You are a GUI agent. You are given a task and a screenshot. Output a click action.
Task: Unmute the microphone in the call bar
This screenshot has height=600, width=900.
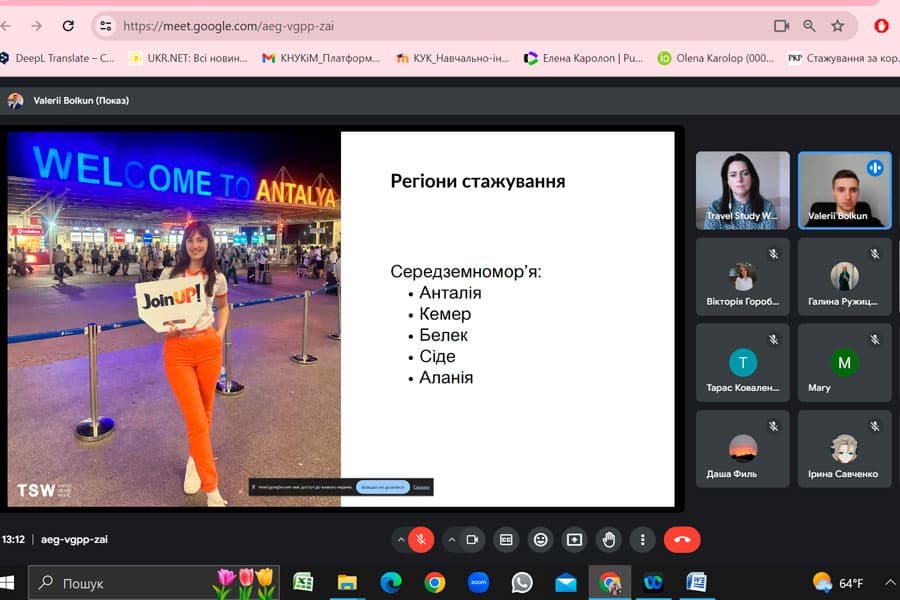click(421, 540)
